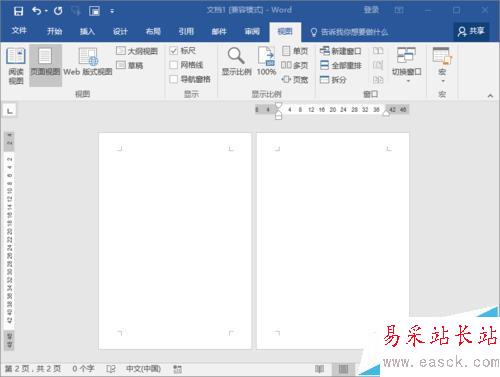This screenshot has height=377, width=500.
Task: Redo or repeat the last action
Action: pos(58,11)
